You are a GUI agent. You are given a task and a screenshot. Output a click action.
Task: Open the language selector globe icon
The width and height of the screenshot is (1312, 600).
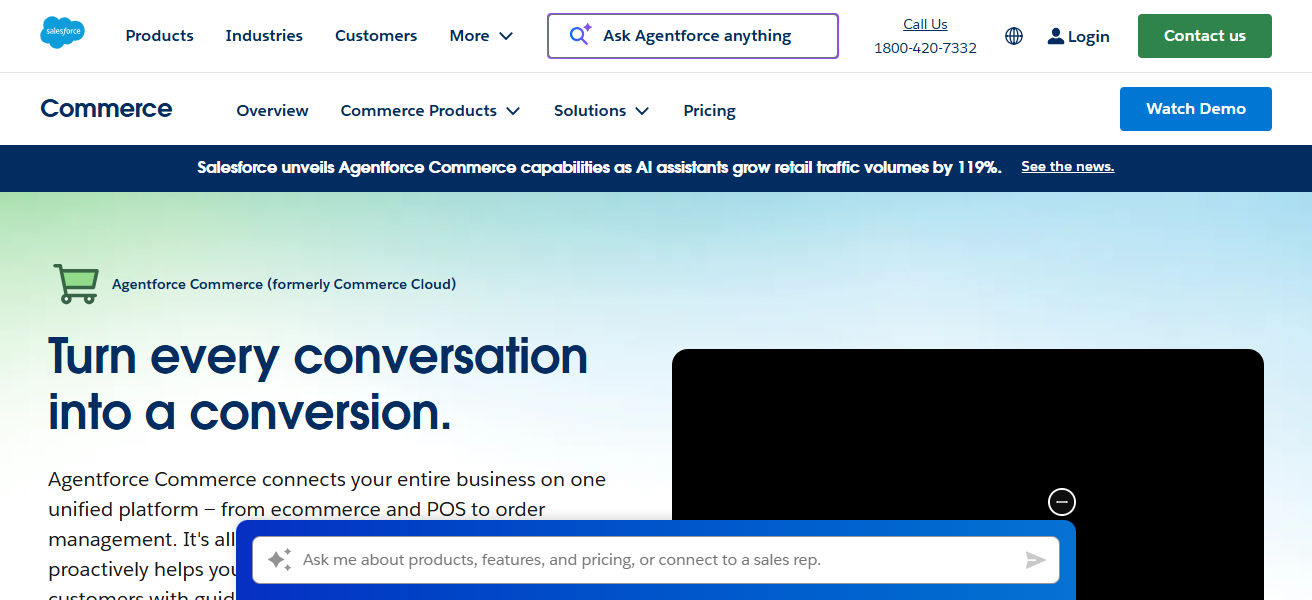[1013, 35]
